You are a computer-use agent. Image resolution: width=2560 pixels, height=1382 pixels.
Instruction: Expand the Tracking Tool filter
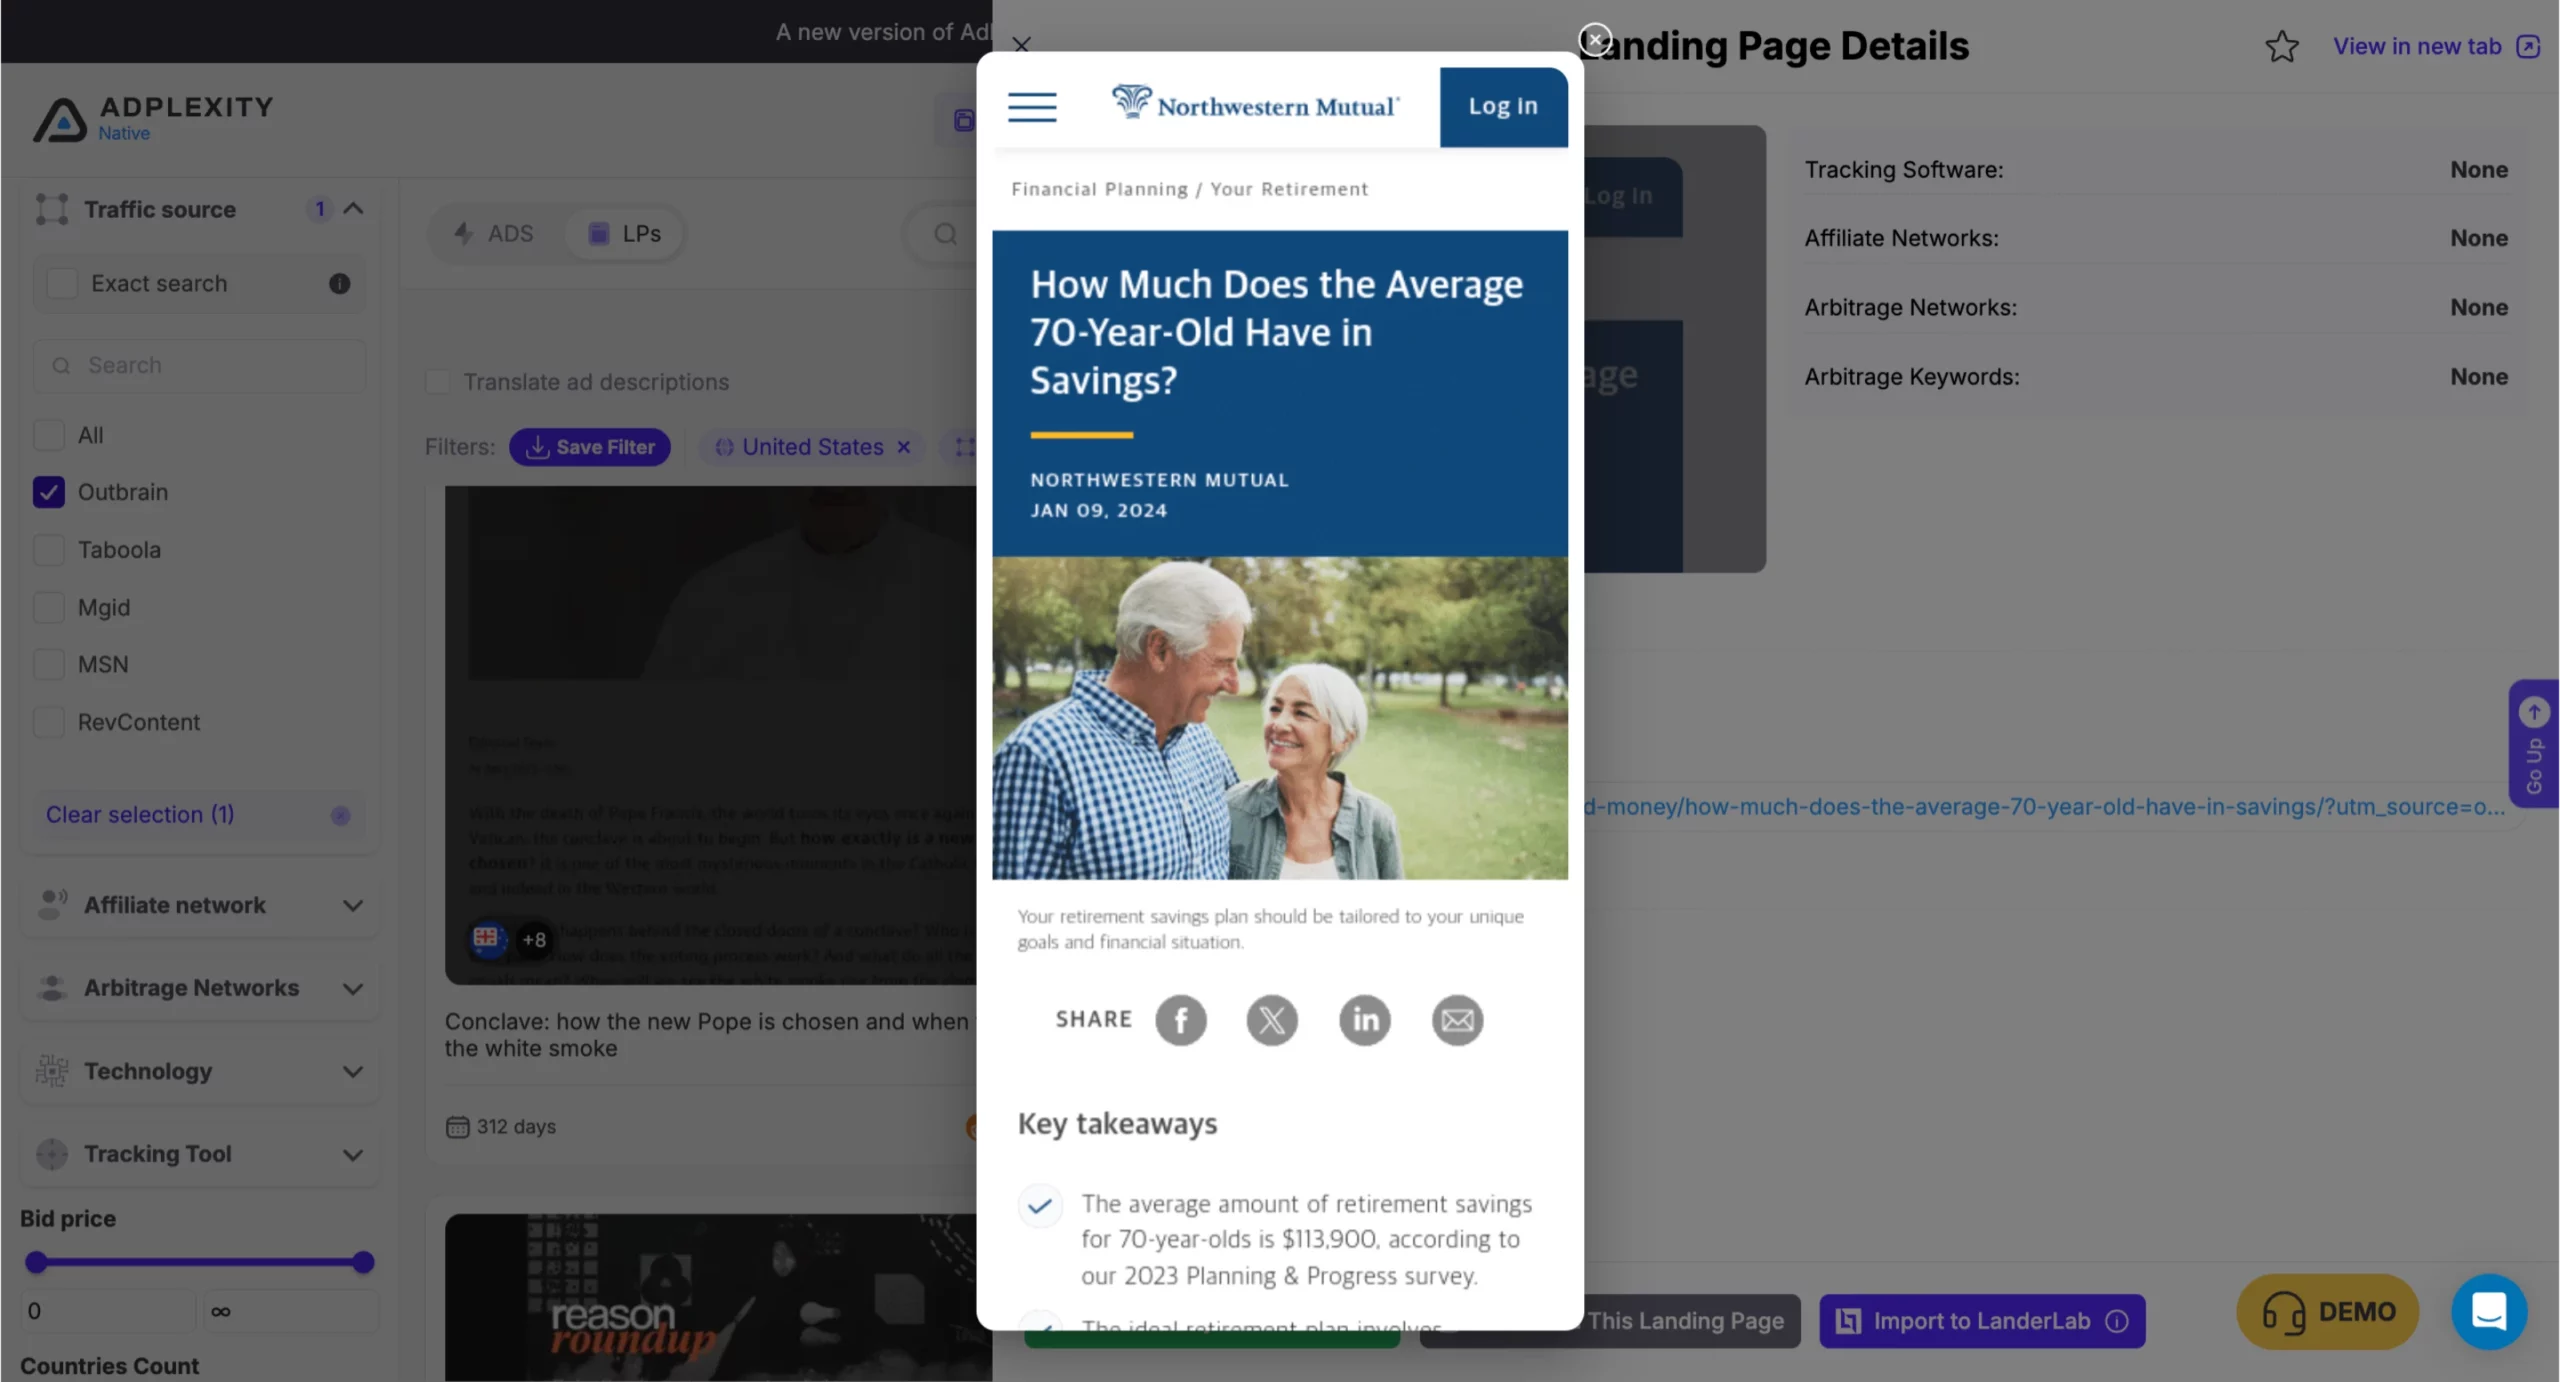(x=353, y=1155)
